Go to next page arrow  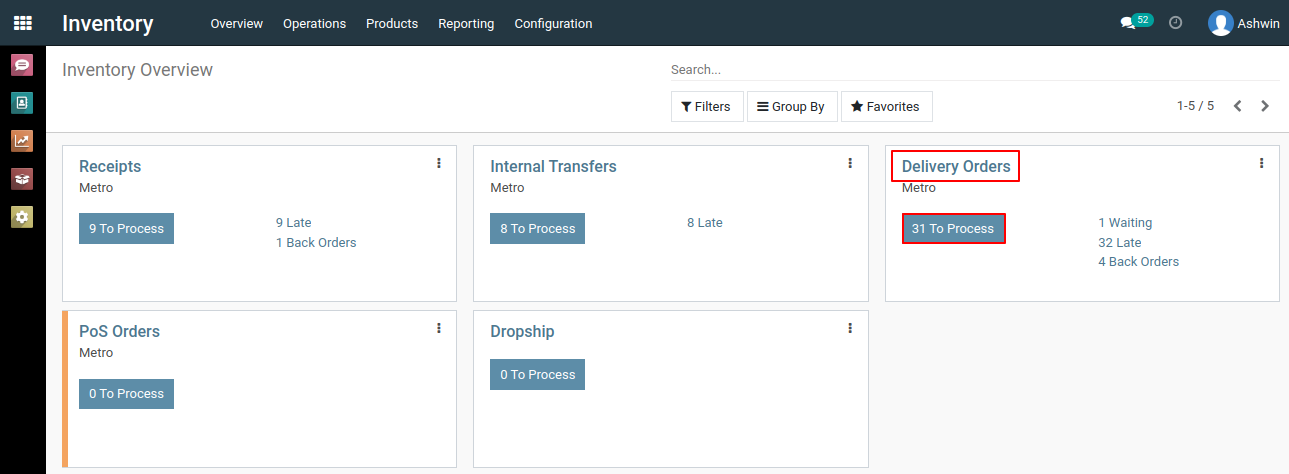coord(1265,106)
